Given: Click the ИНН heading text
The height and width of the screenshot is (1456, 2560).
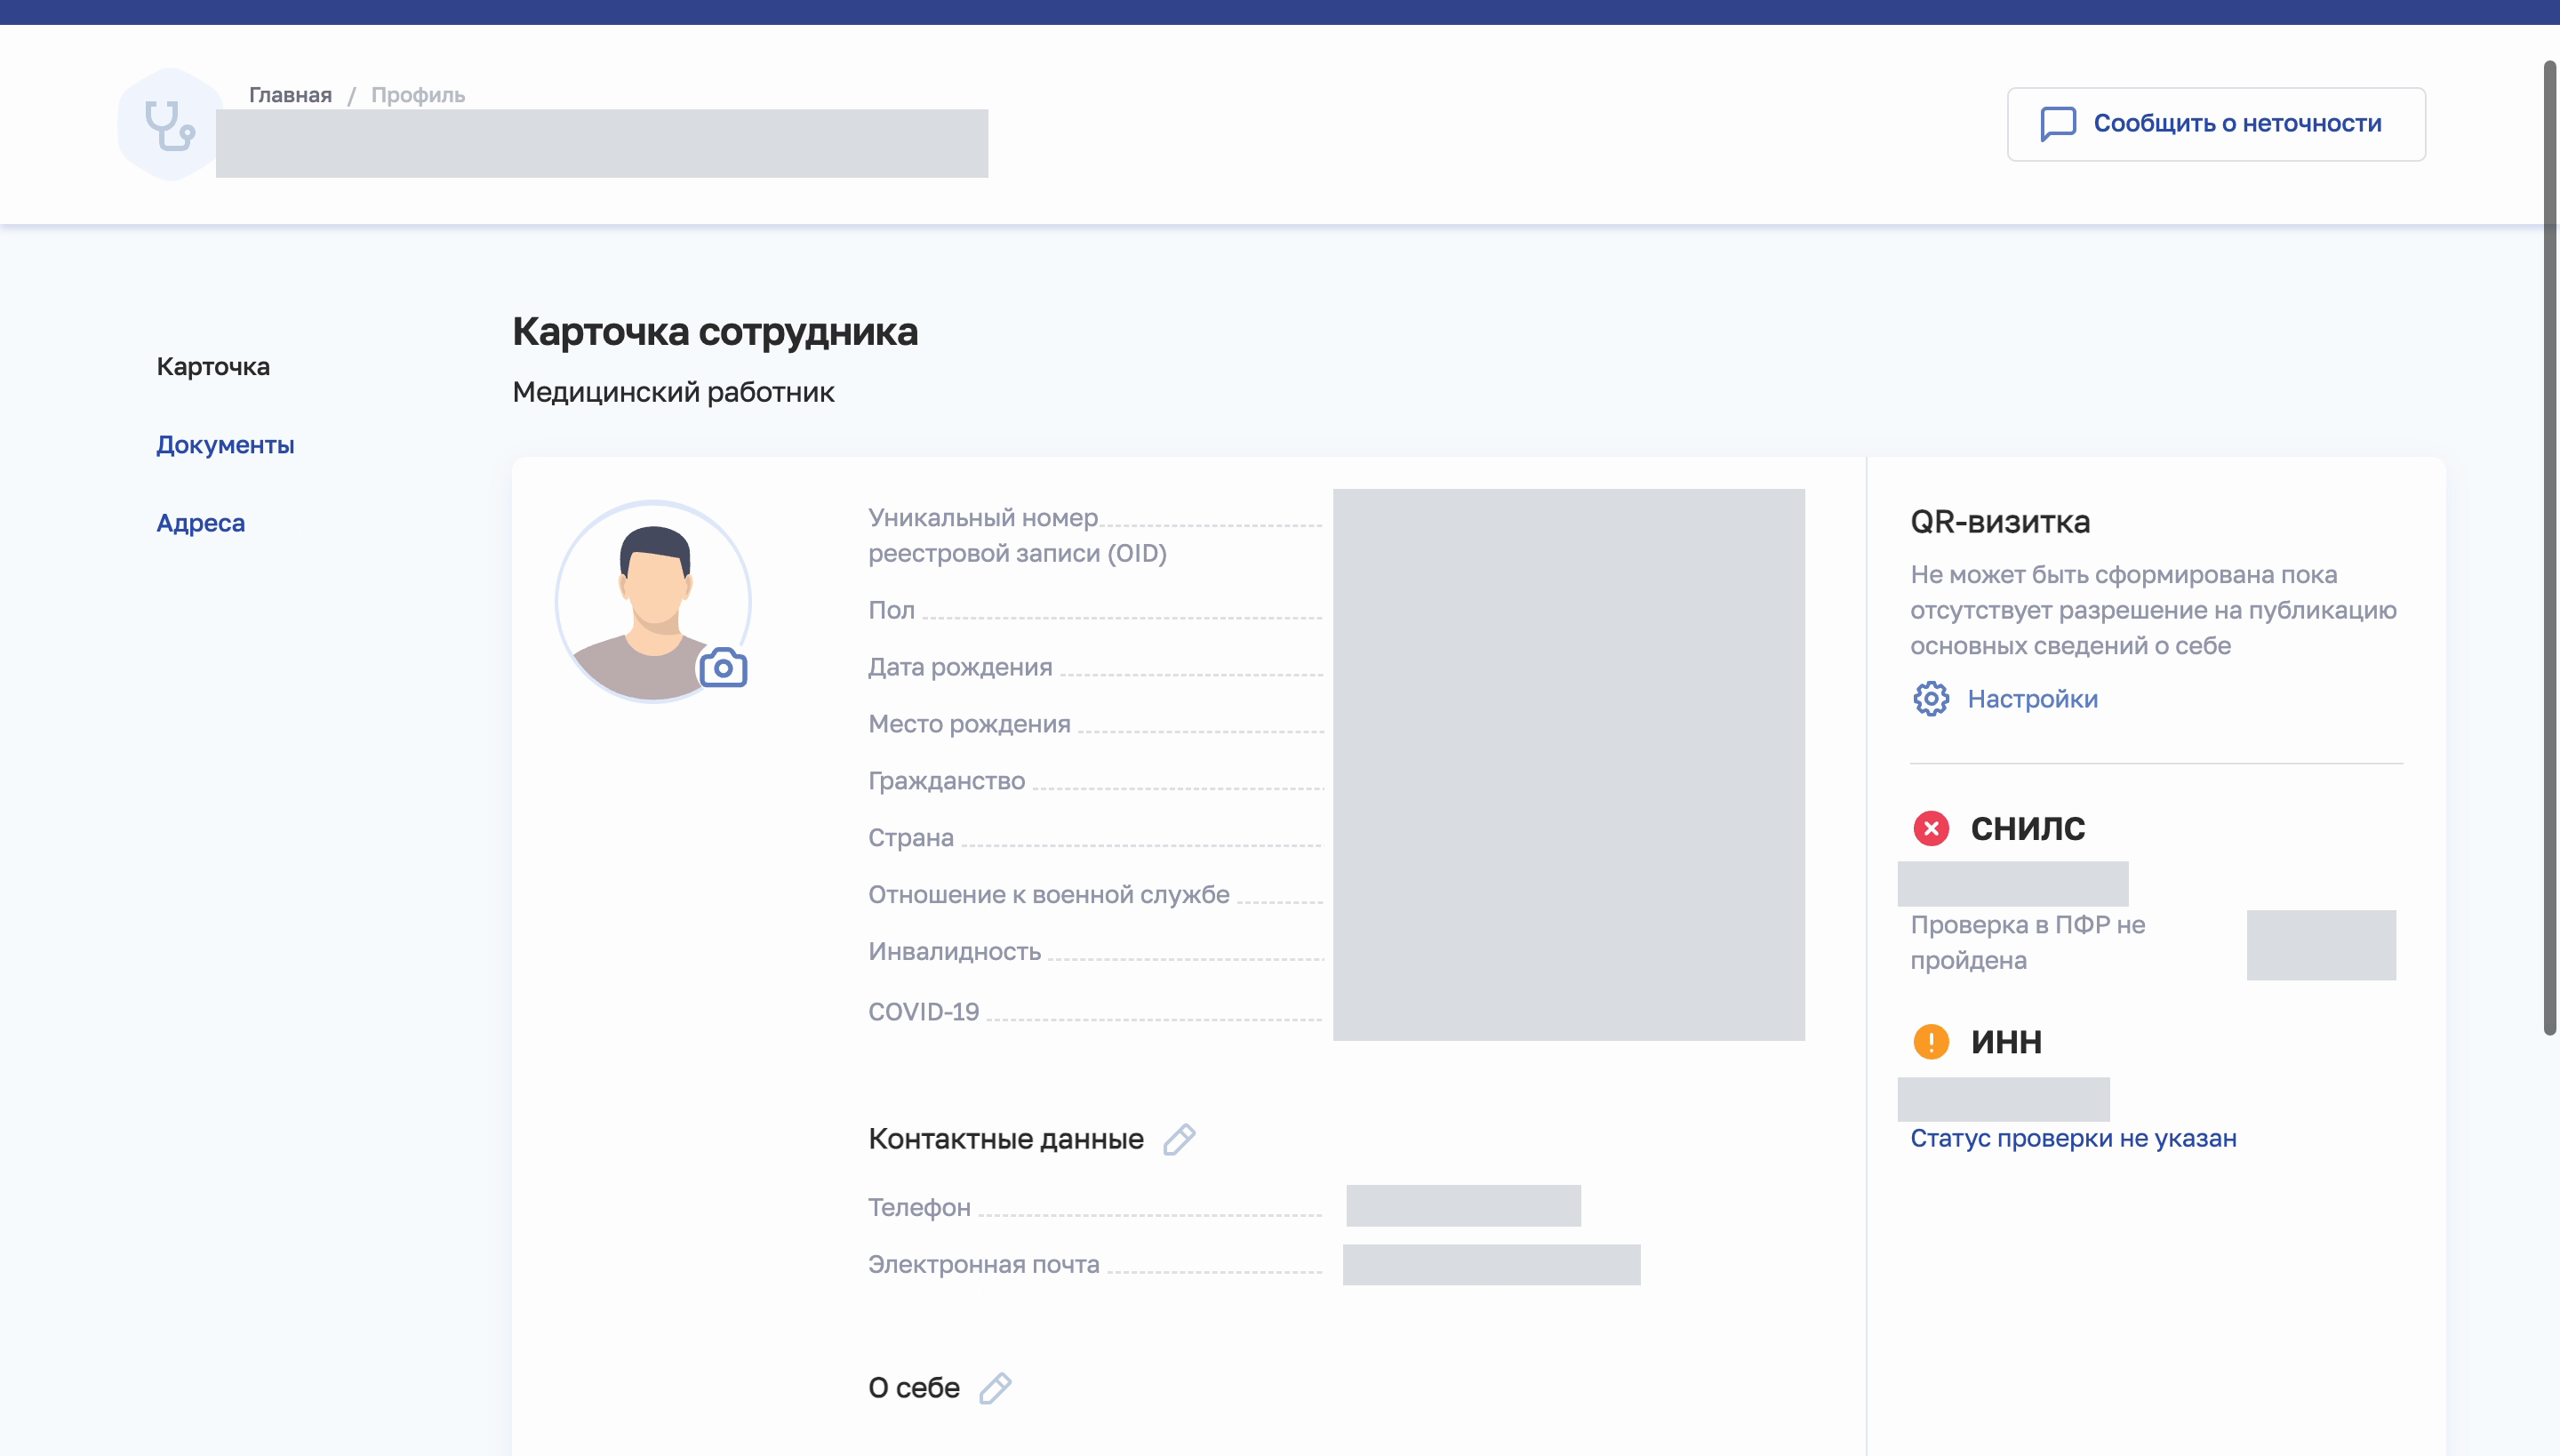Looking at the screenshot, I should pos(2006,1042).
